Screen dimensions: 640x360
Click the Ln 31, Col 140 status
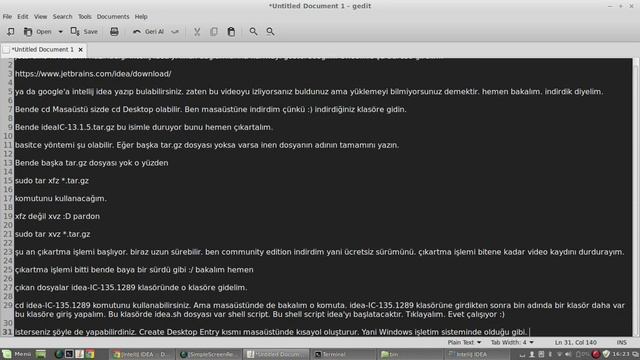click(x=576, y=342)
